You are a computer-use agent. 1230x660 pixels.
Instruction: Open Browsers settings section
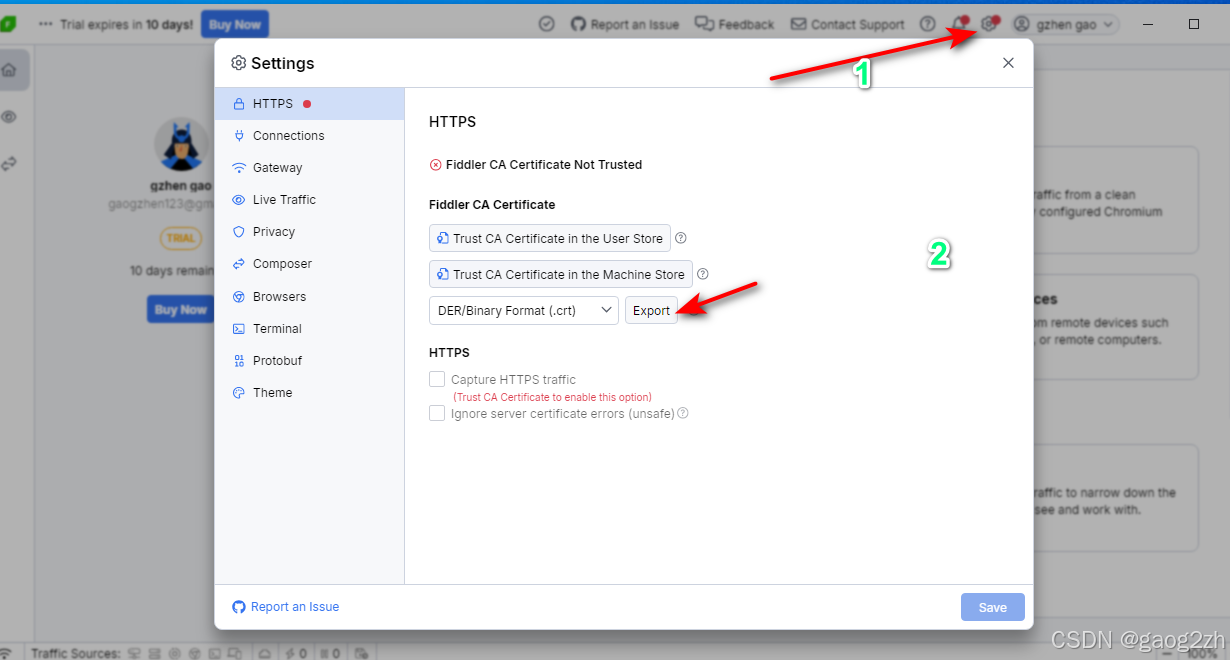pyautogui.click(x=310, y=296)
